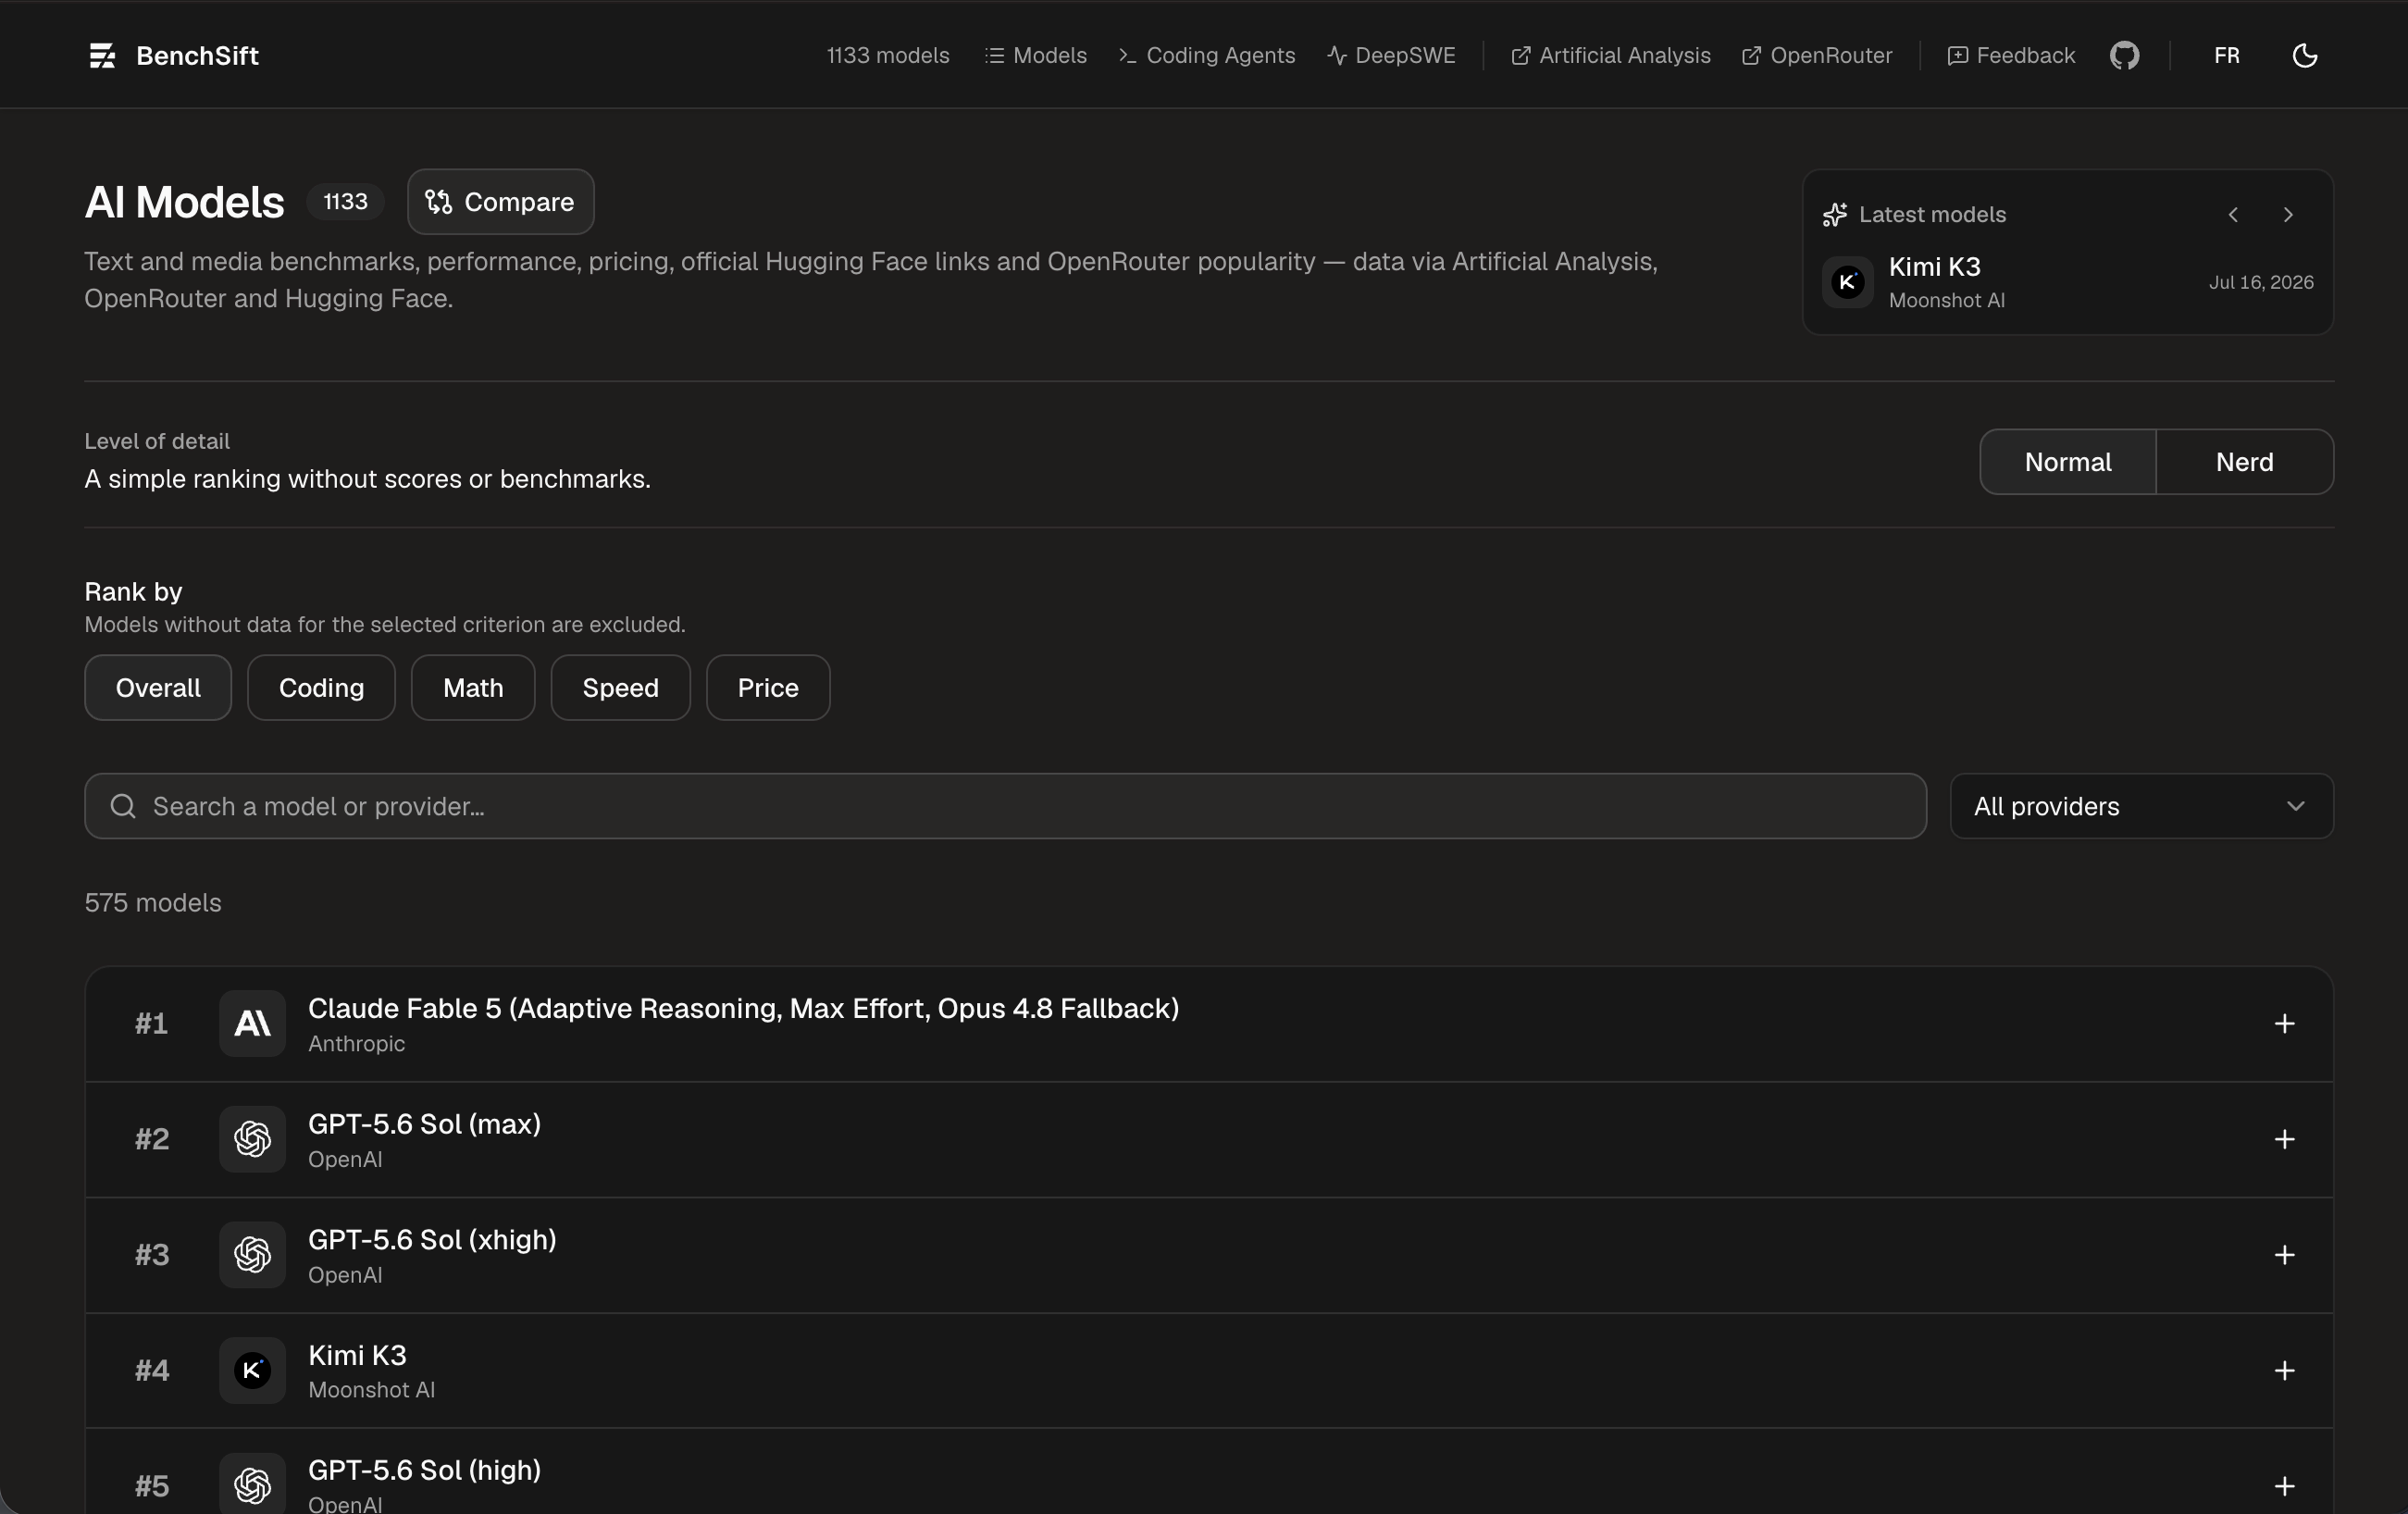This screenshot has width=2408, height=1514.
Task: Open the OpenRouter external link
Action: pyautogui.click(x=1816, y=56)
